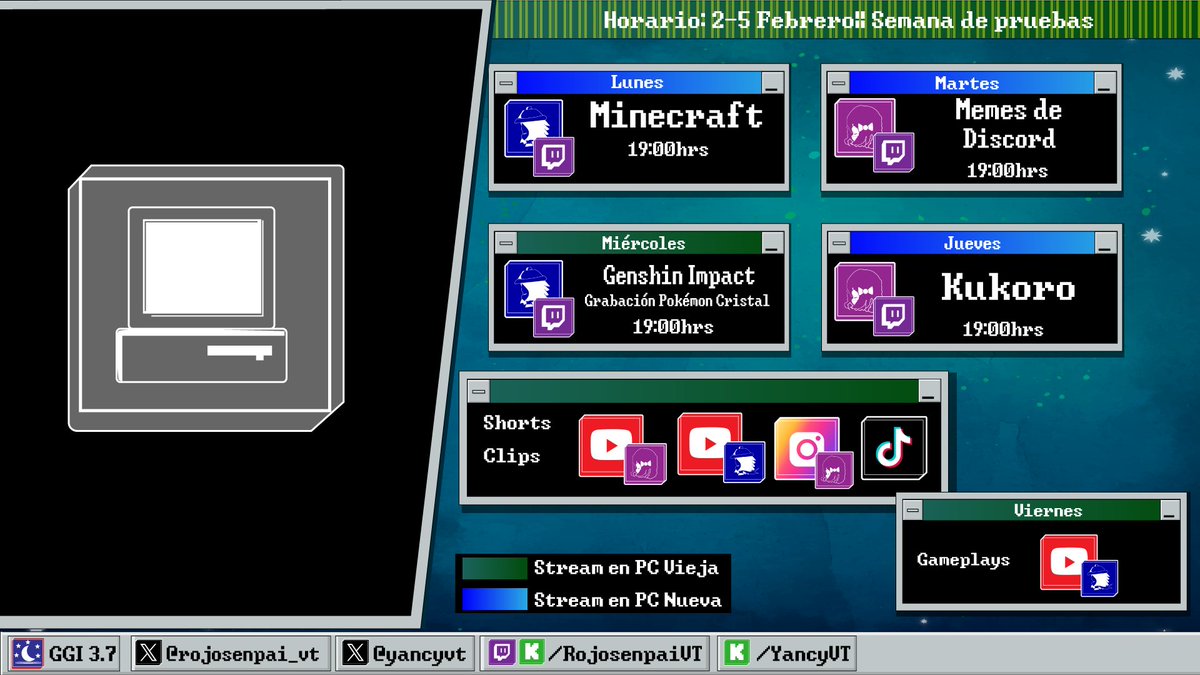1200x675 pixels.
Task: Click the blue Stream en PC Nueva swatch
Action: (493, 600)
